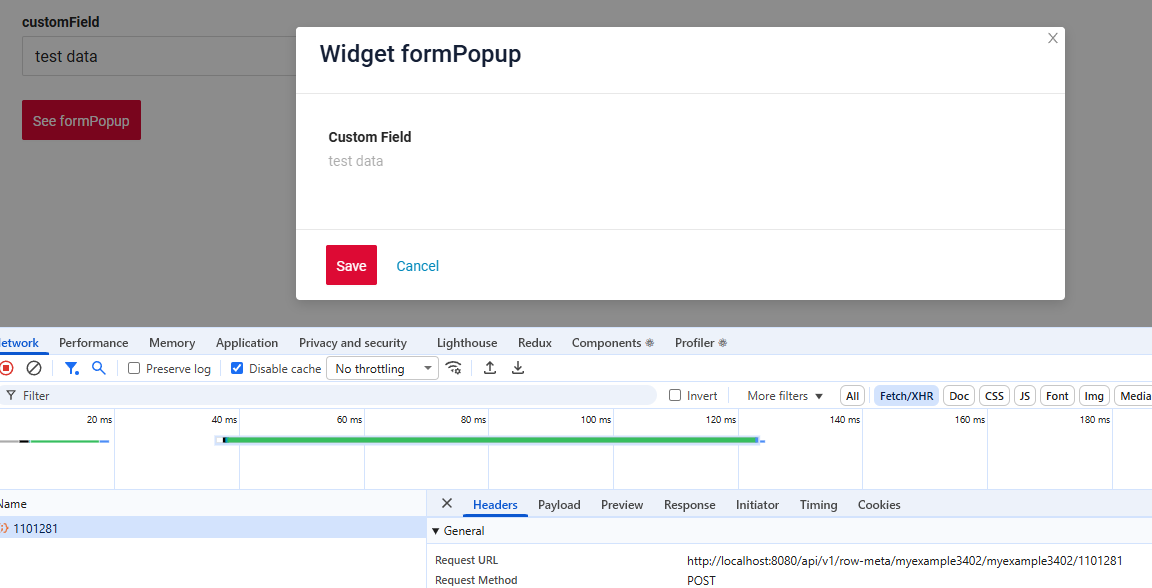This screenshot has width=1152, height=588.
Task: Open network search panel
Action: point(98,368)
